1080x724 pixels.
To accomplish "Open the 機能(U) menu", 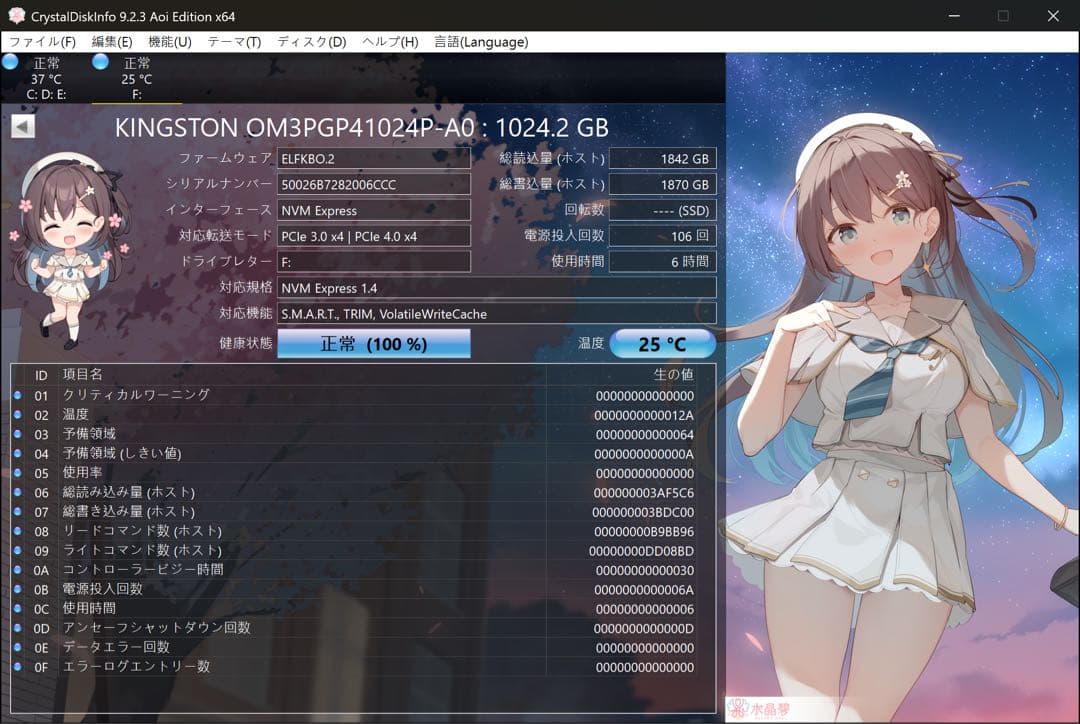I will pyautogui.click(x=170, y=42).
